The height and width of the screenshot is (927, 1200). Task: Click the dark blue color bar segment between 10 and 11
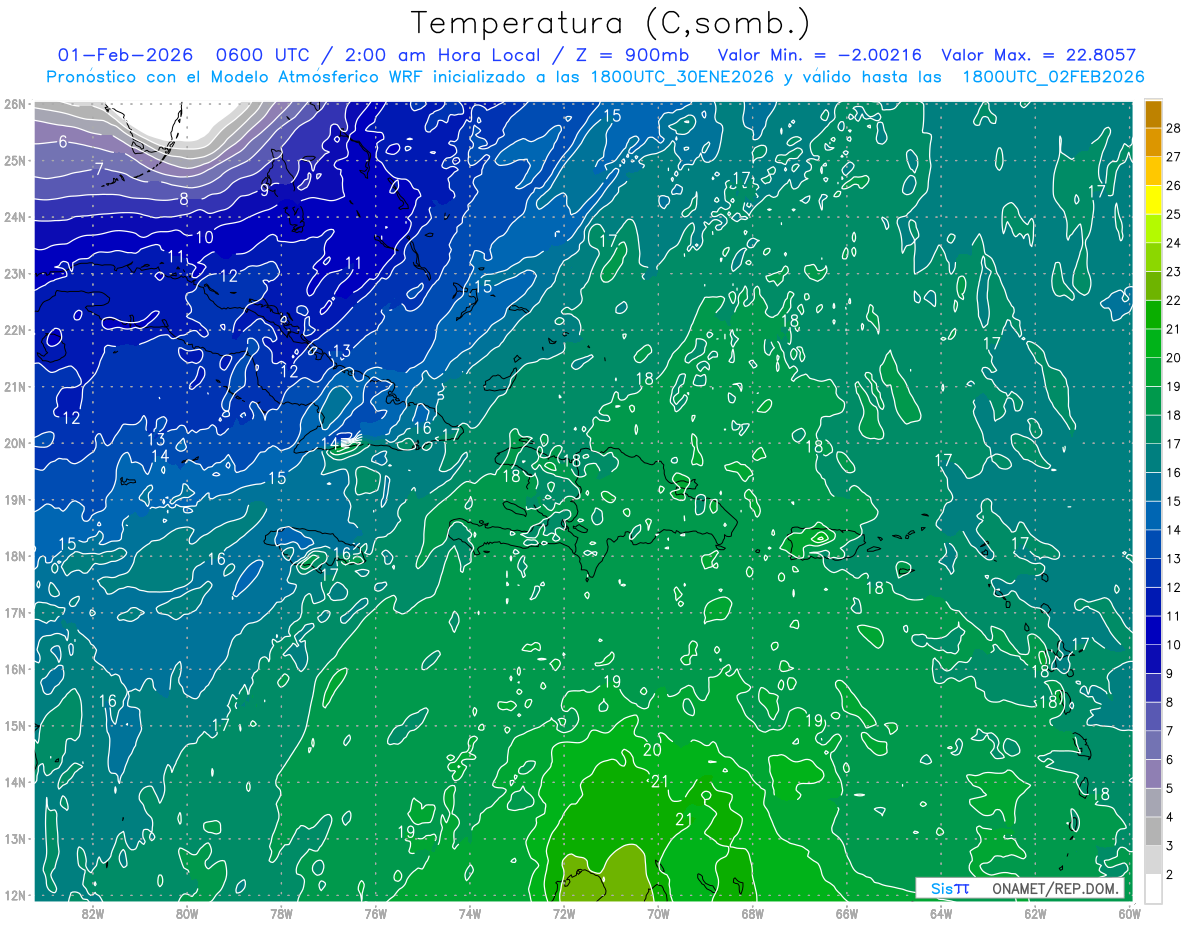pos(1153,630)
